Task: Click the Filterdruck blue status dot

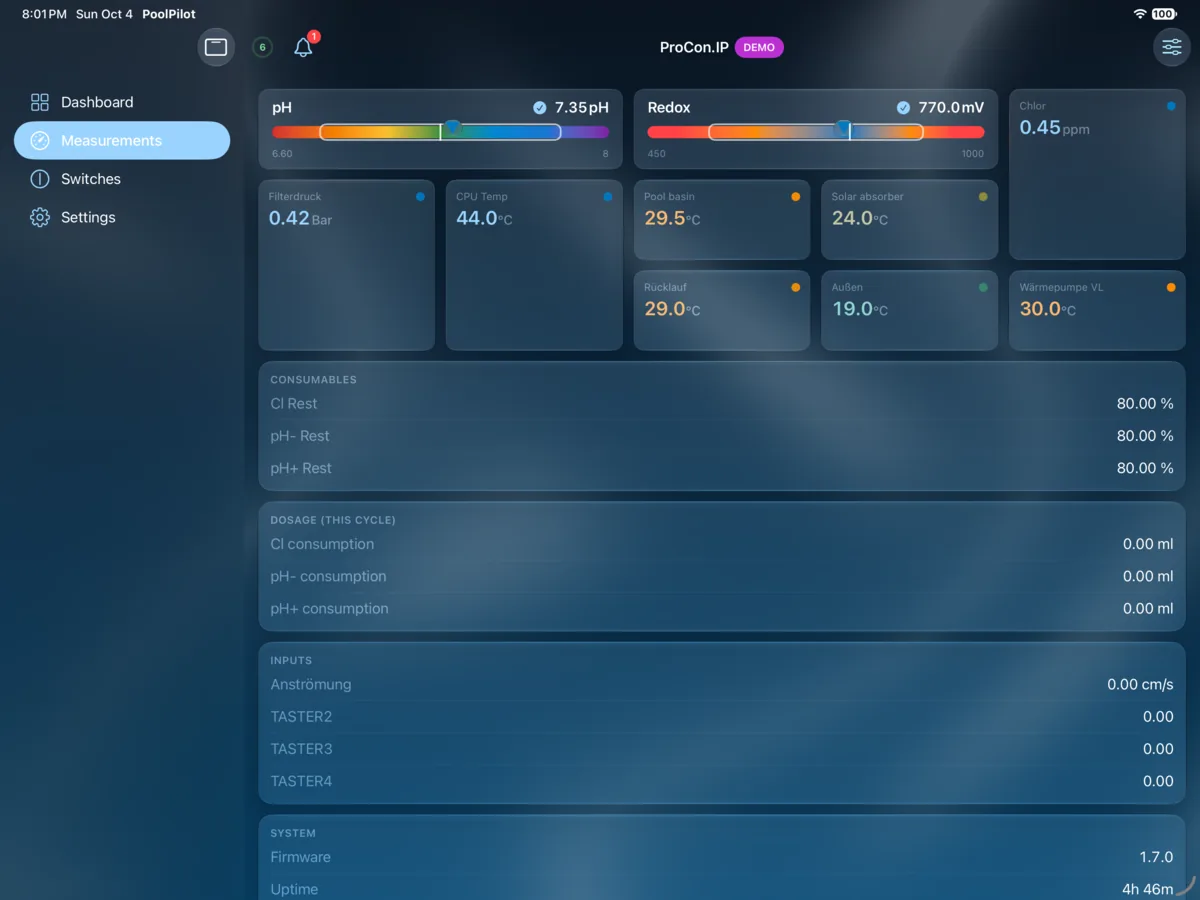Action: click(420, 197)
